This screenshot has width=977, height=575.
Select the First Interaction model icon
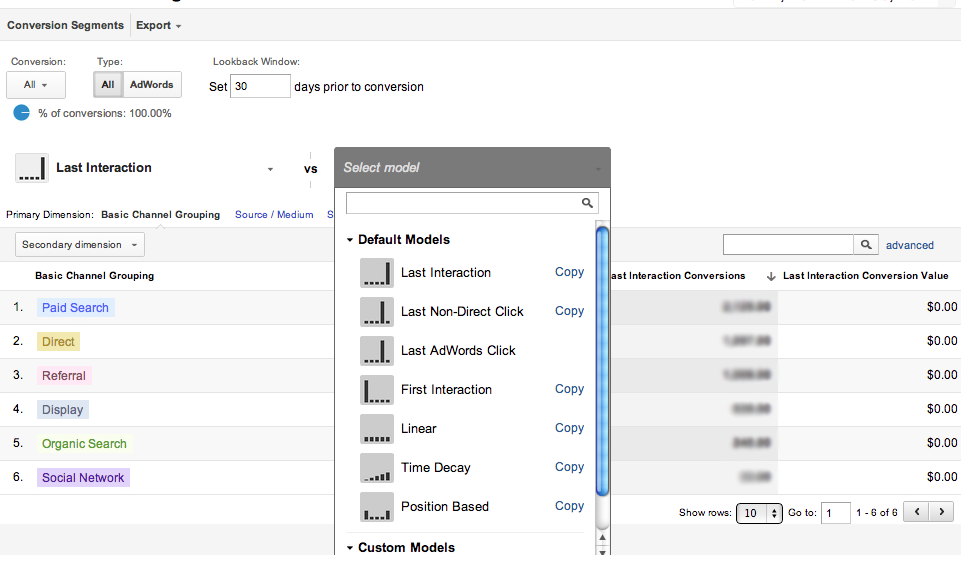(376, 390)
